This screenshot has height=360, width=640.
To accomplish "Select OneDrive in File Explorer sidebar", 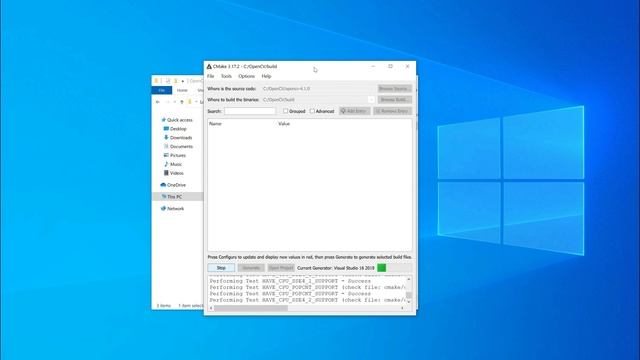I will (176, 185).
